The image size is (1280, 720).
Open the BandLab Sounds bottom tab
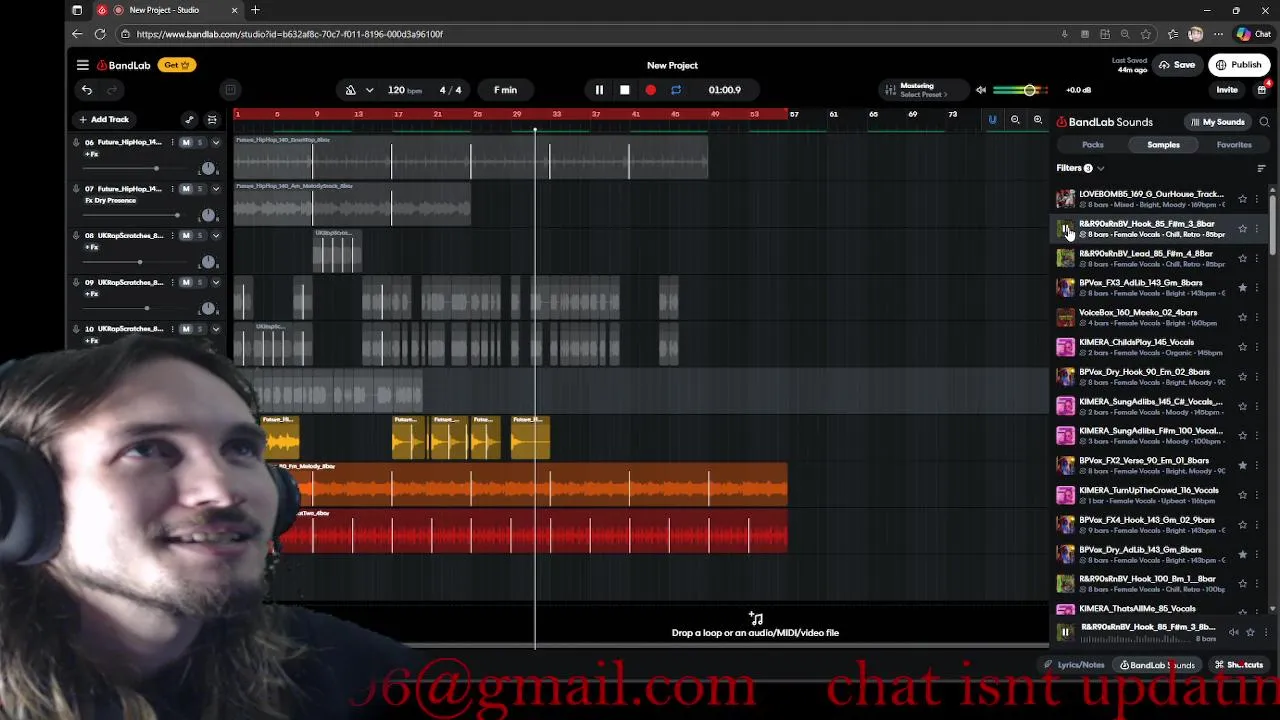[x=1158, y=665]
